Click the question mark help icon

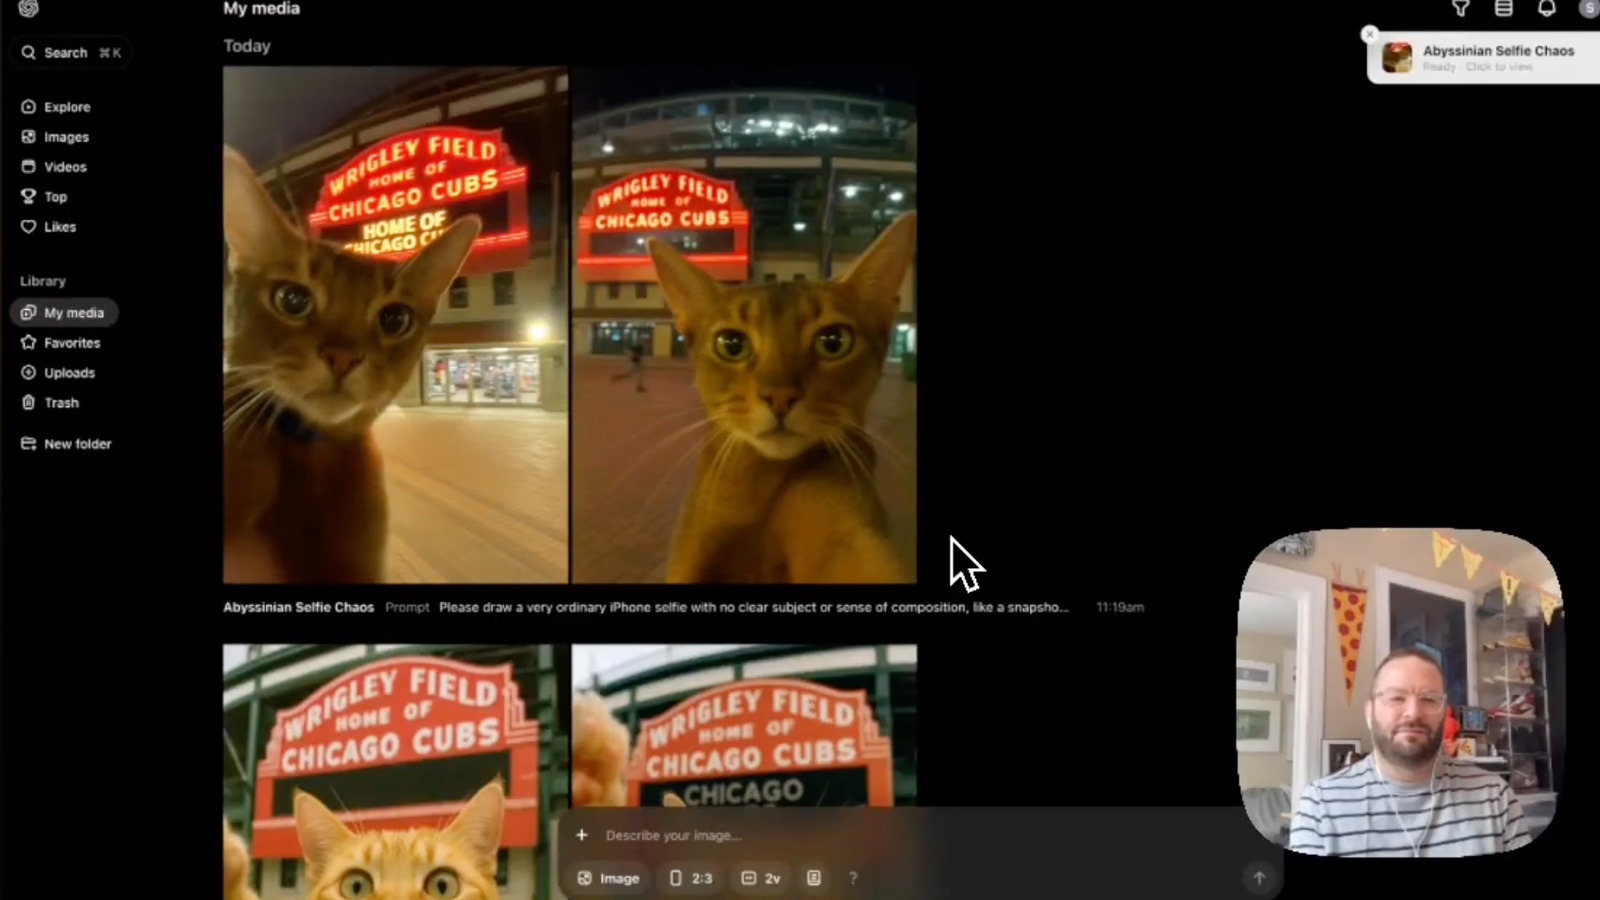pyautogui.click(x=853, y=878)
